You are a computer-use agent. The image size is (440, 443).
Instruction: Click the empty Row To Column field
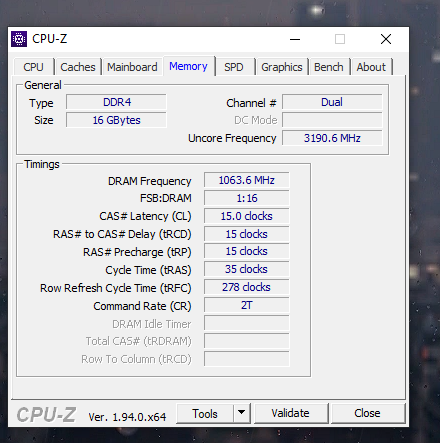(x=247, y=359)
